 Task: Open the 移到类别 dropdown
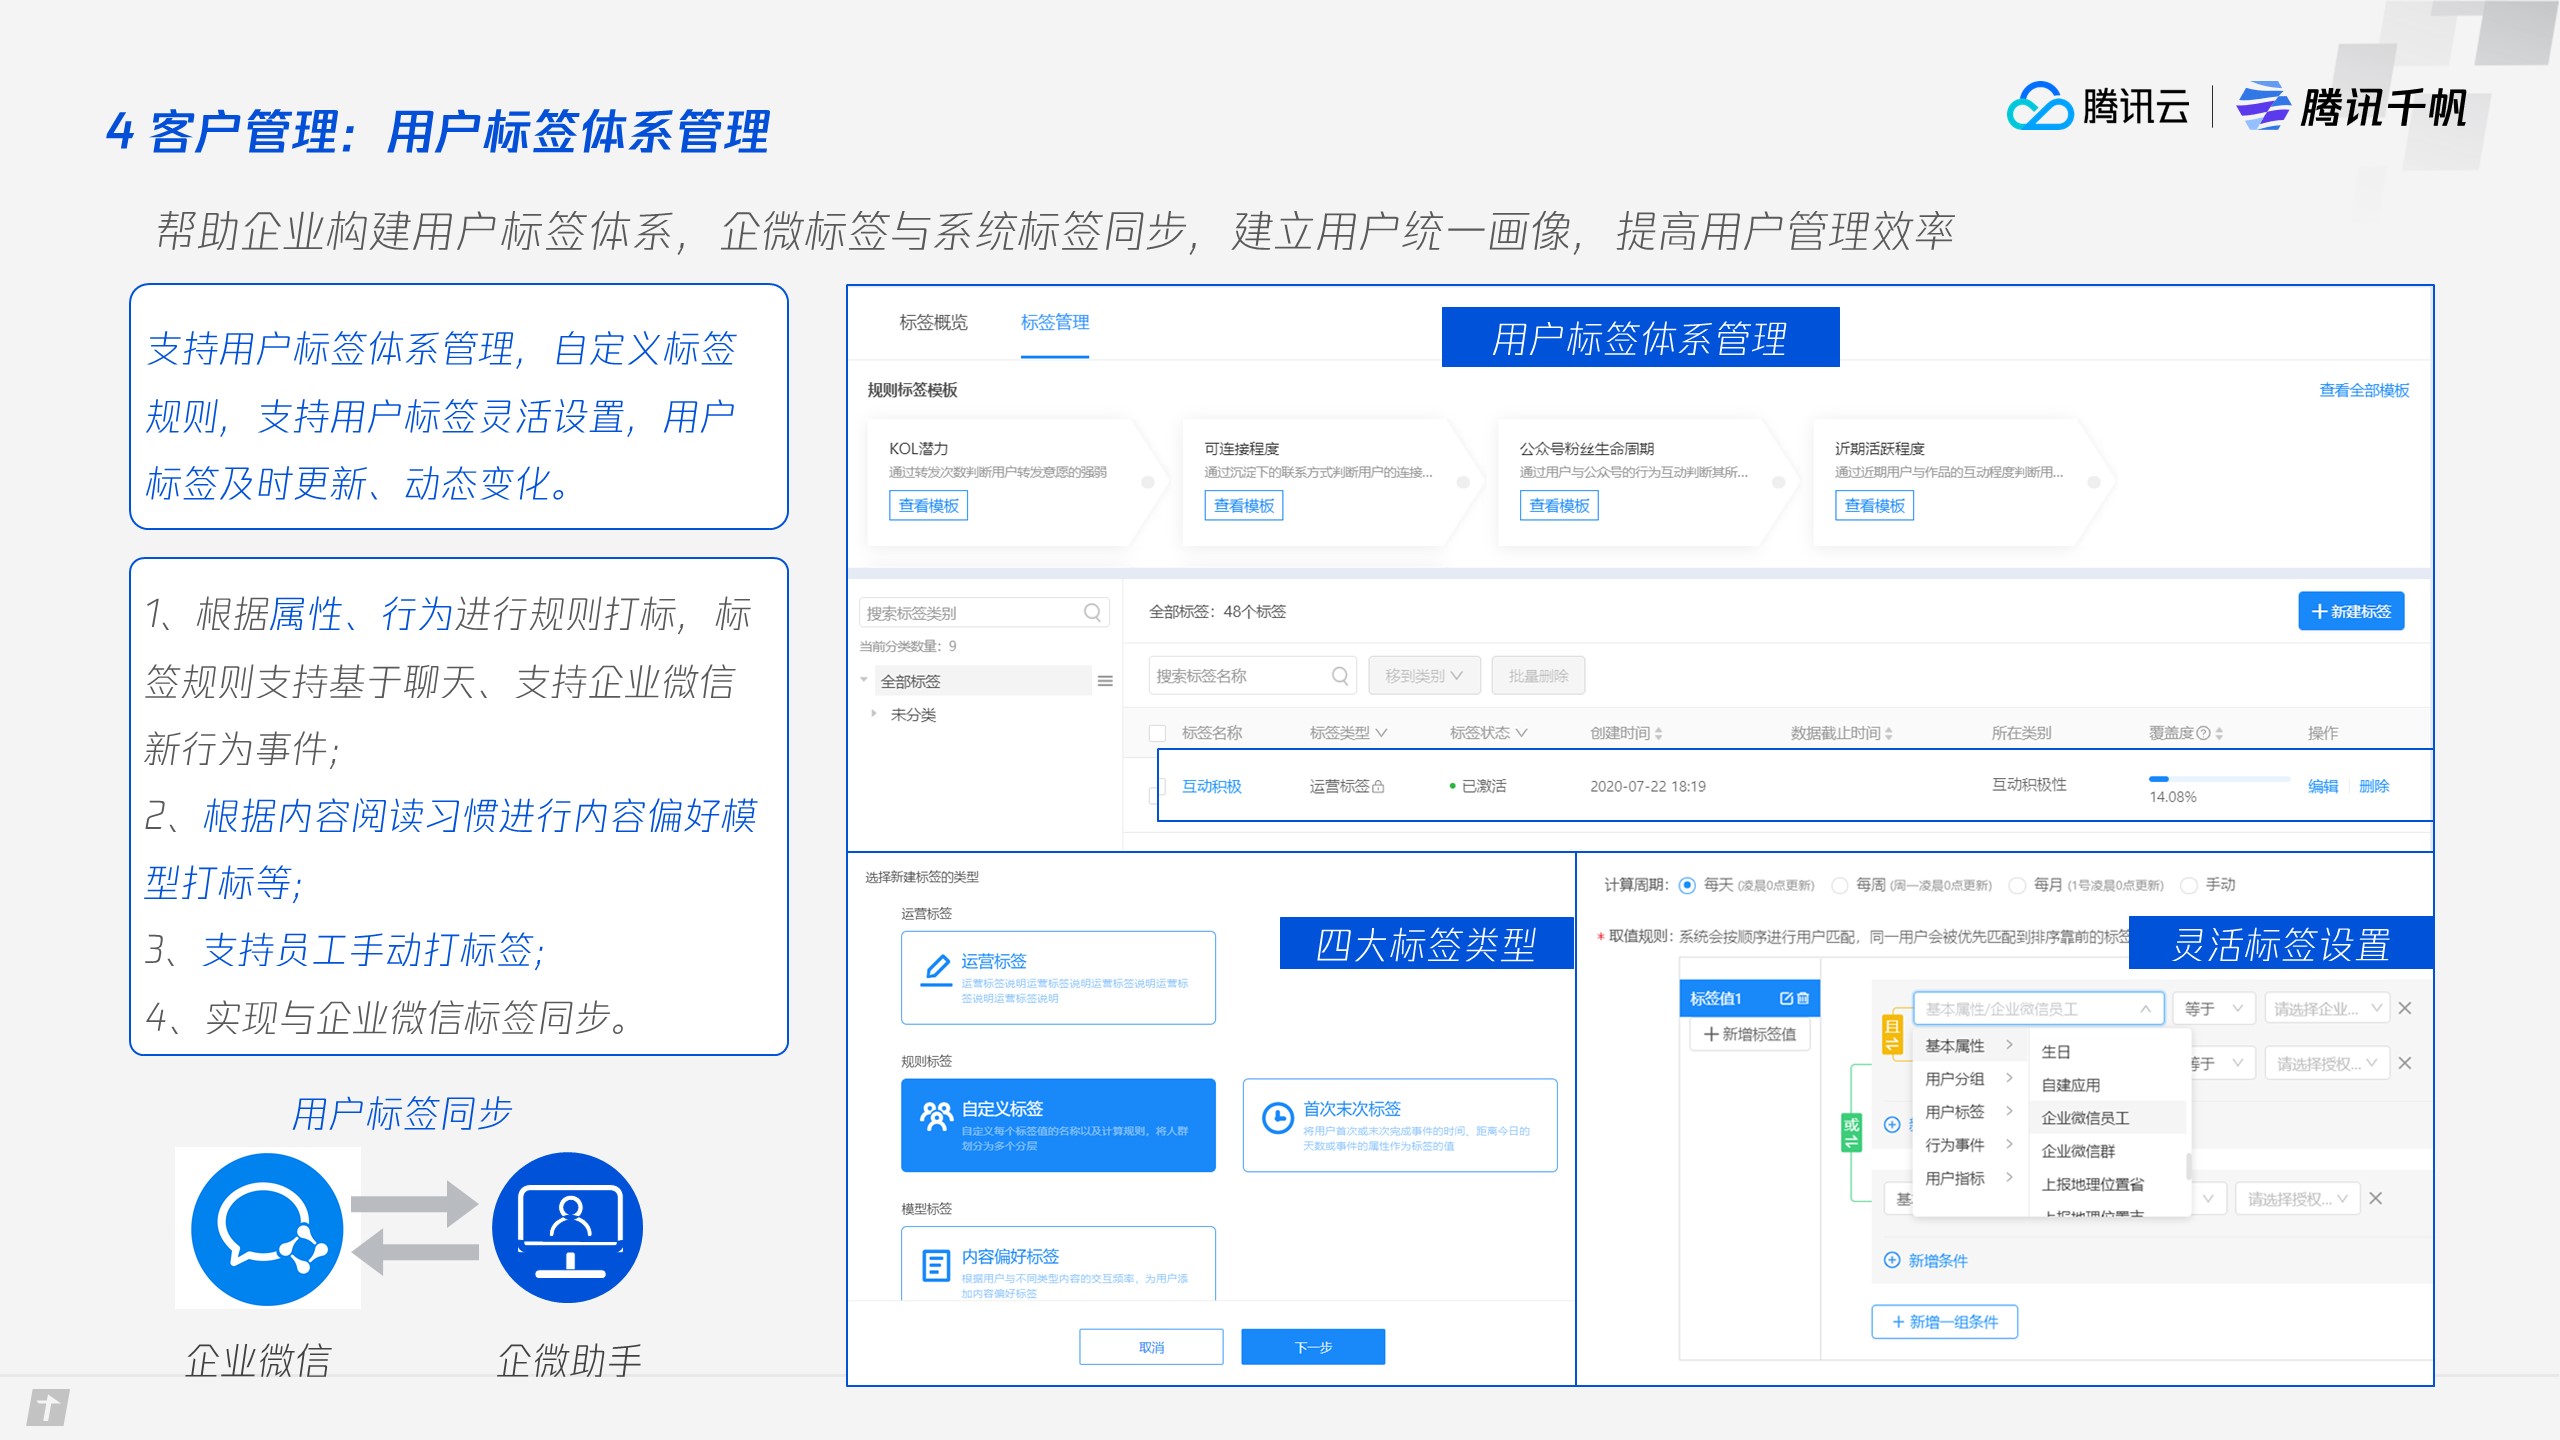tap(1424, 676)
